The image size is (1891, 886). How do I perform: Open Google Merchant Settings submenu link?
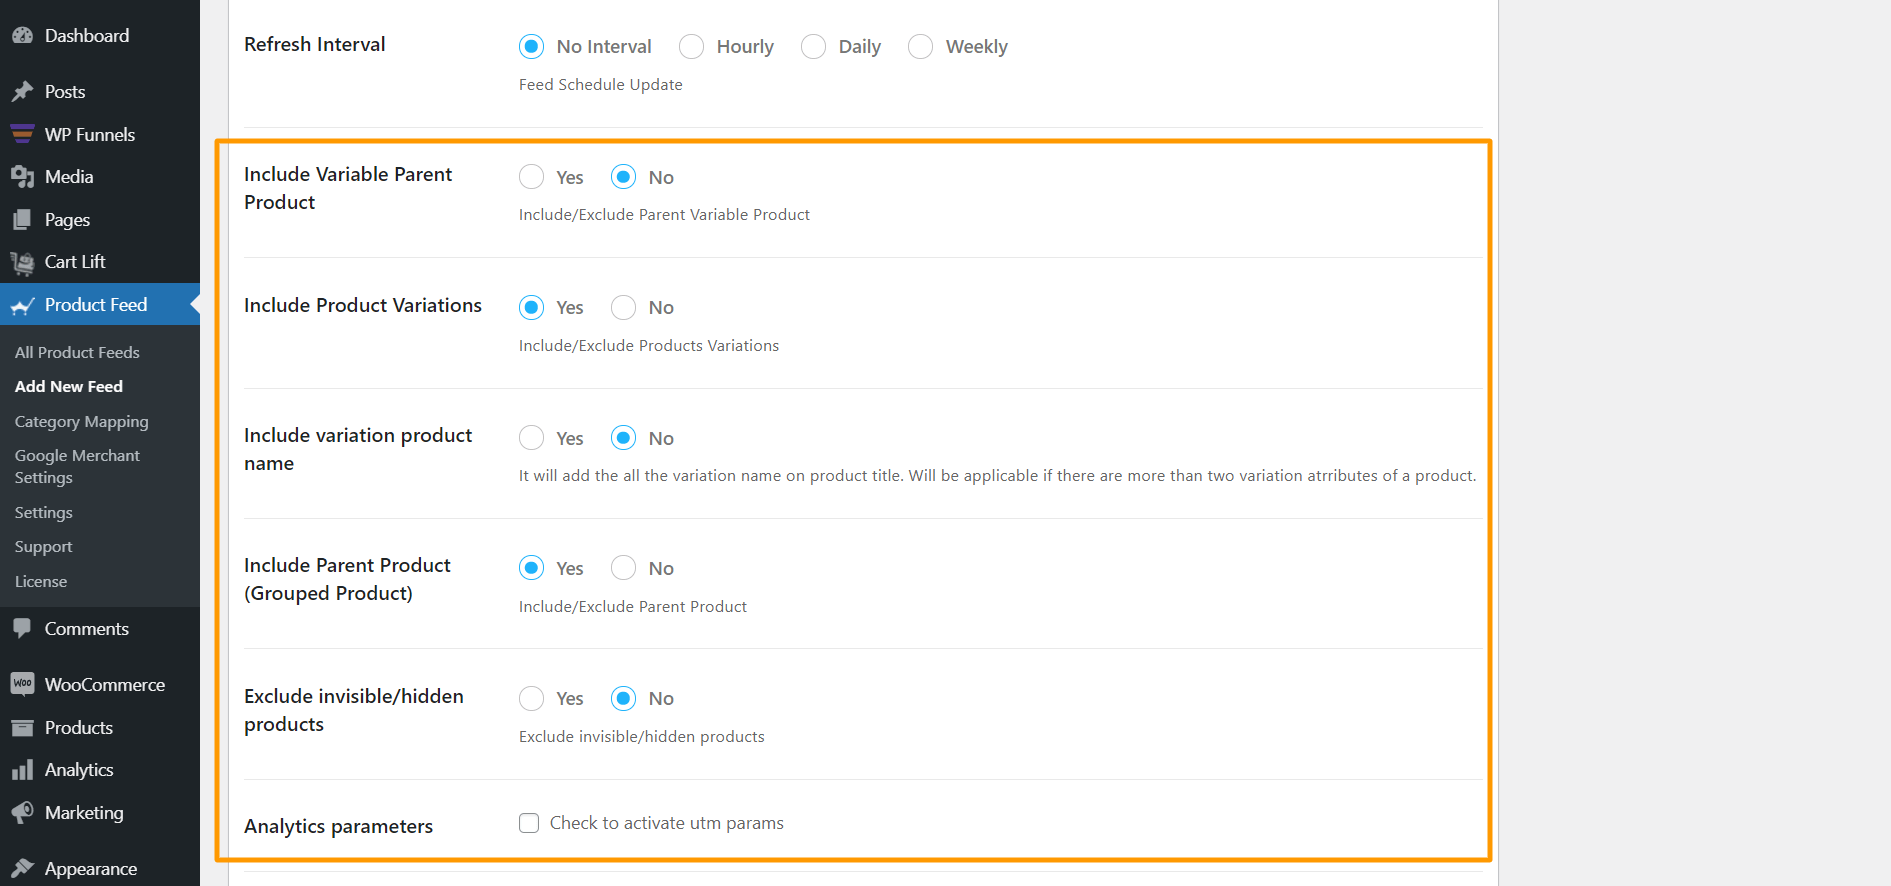[77, 467]
